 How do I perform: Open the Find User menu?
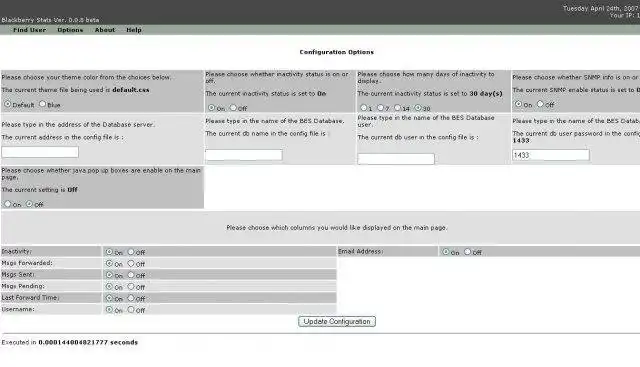29,30
